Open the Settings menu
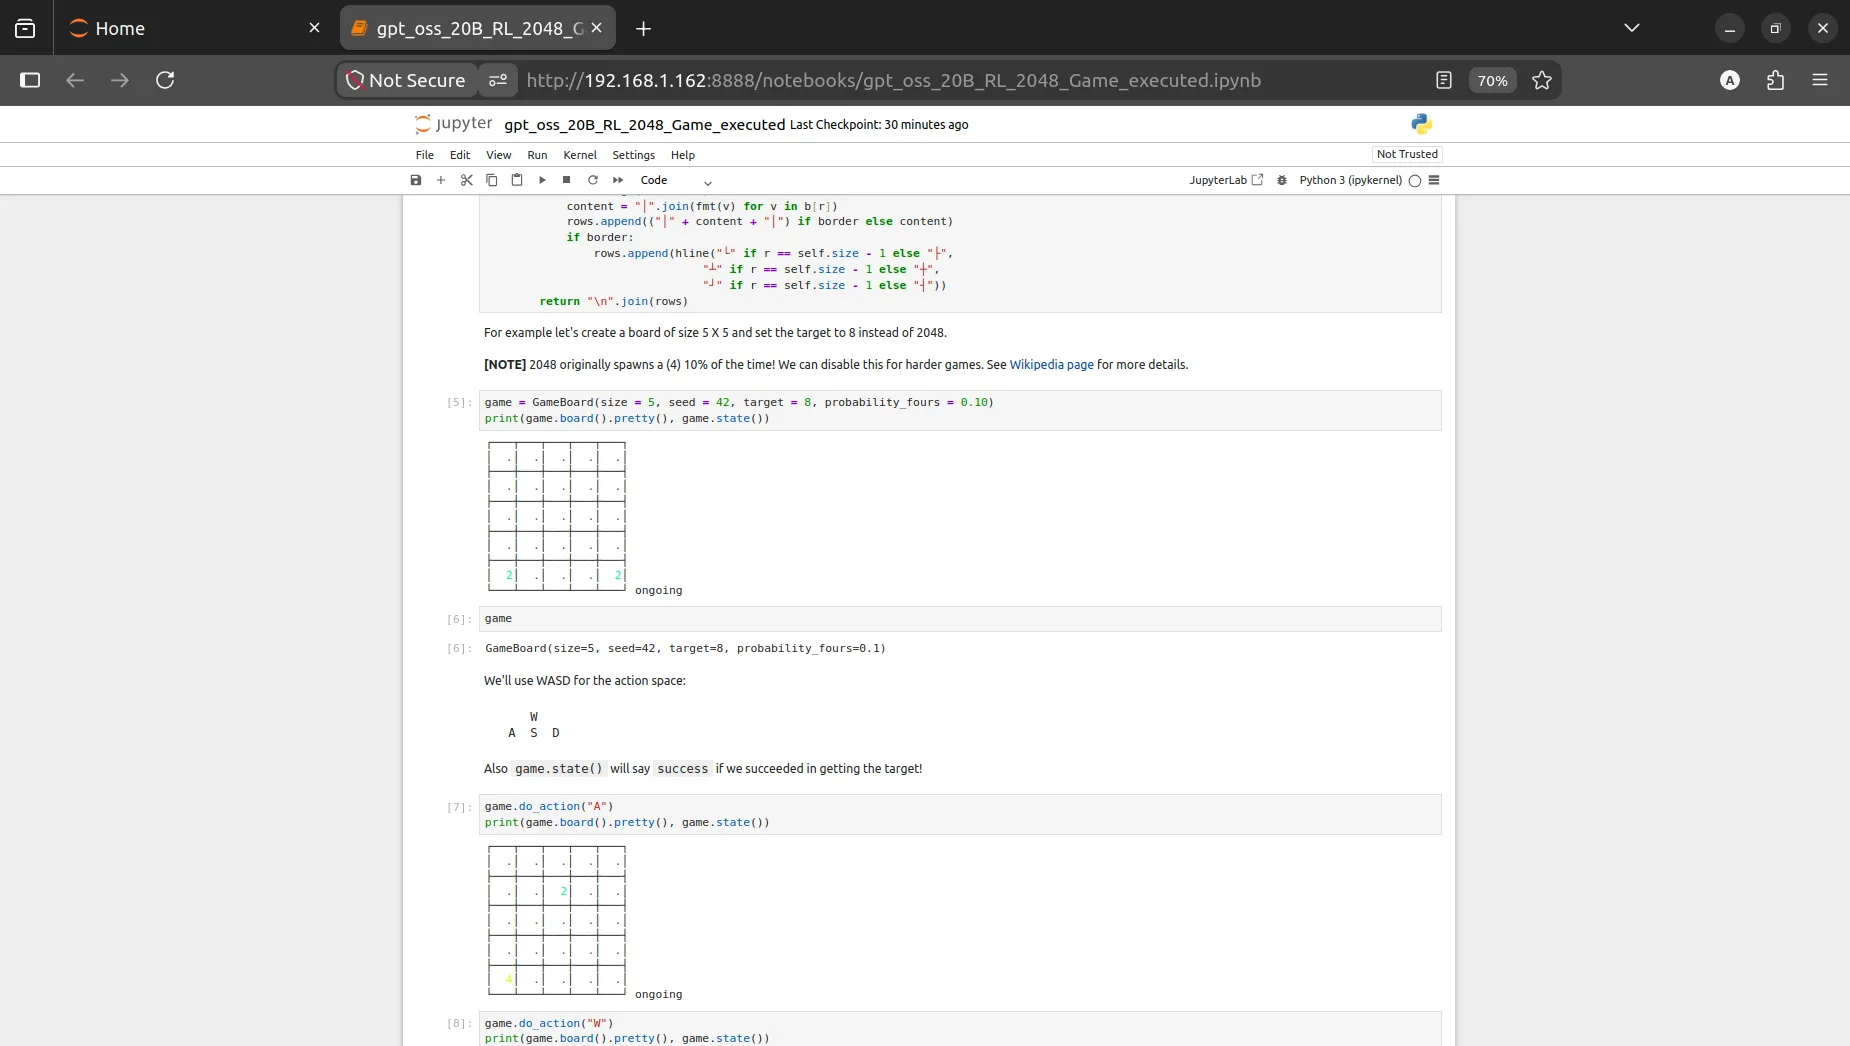This screenshot has height=1046, width=1850. [634, 155]
